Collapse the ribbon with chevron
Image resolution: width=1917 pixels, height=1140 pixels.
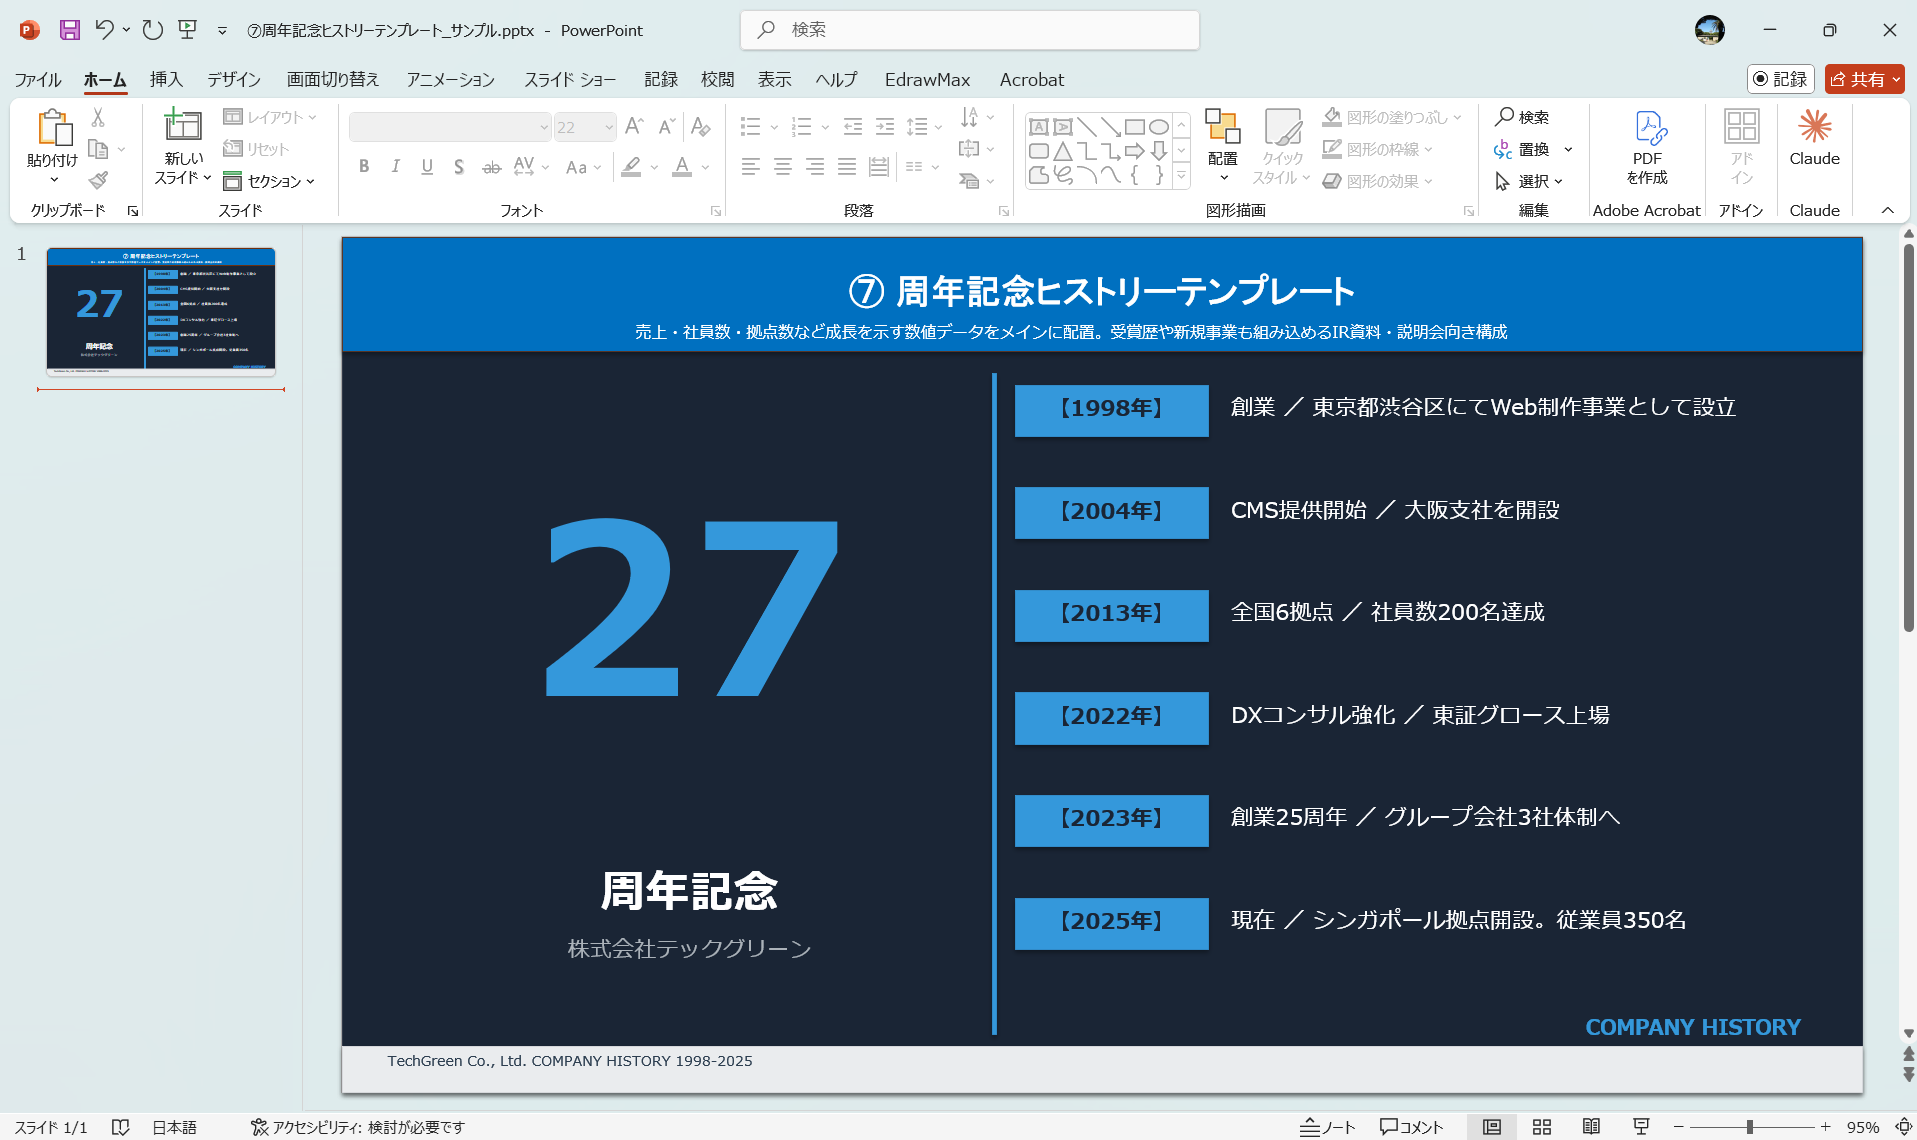[1887, 210]
